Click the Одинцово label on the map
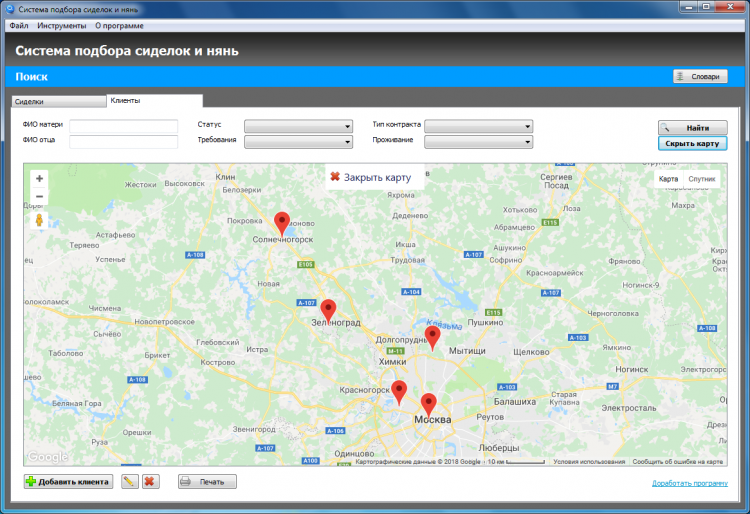The height and width of the screenshot is (514, 750). tap(354, 453)
